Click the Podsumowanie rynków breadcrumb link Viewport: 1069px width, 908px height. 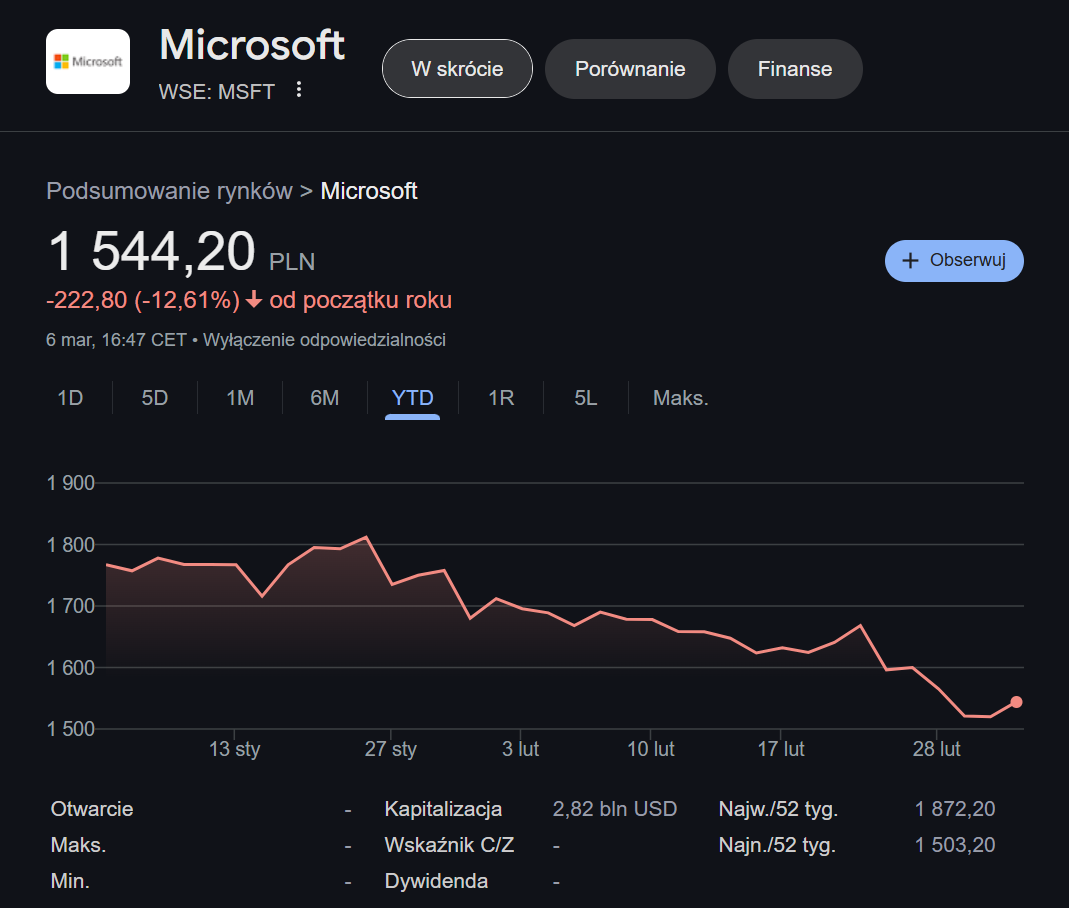point(169,191)
